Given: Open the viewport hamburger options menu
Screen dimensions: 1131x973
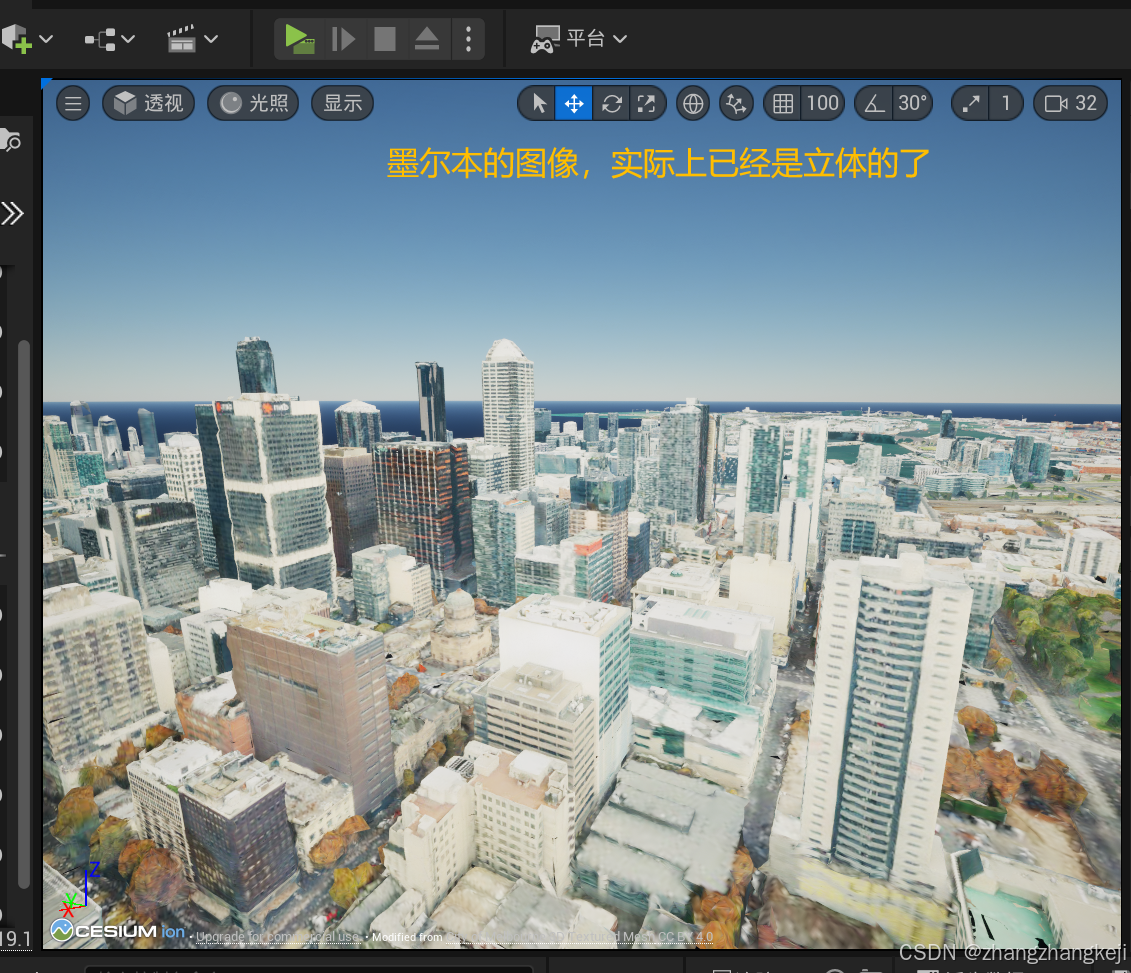Looking at the screenshot, I should coord(73,103).
